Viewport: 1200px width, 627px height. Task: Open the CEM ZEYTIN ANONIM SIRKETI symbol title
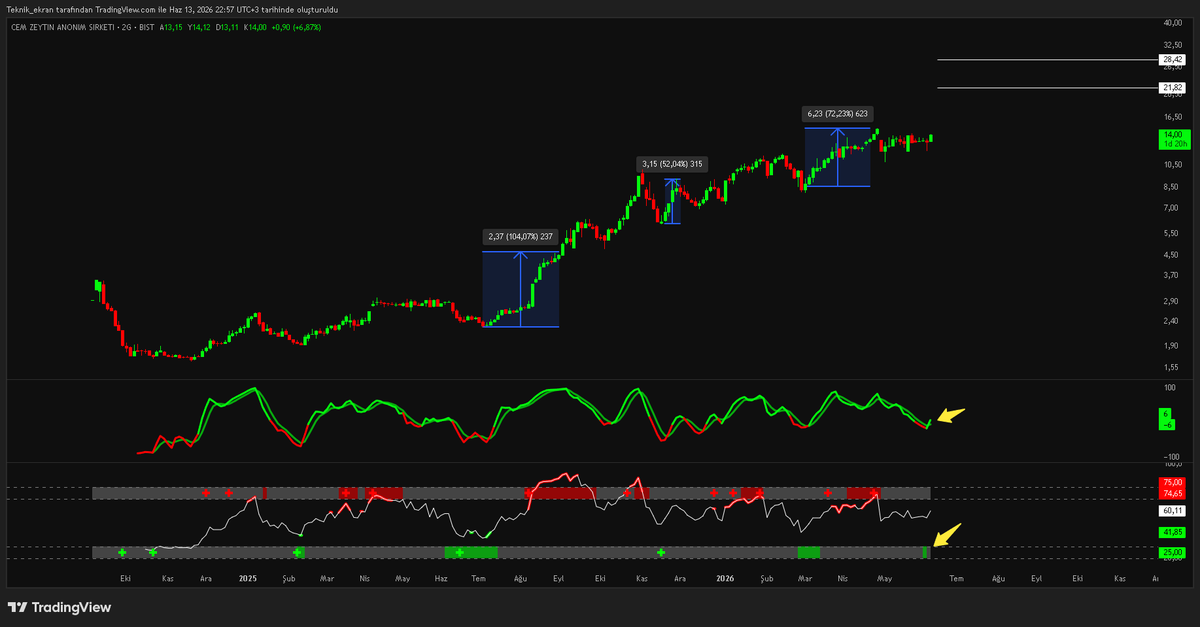click(x=61, y=27)
